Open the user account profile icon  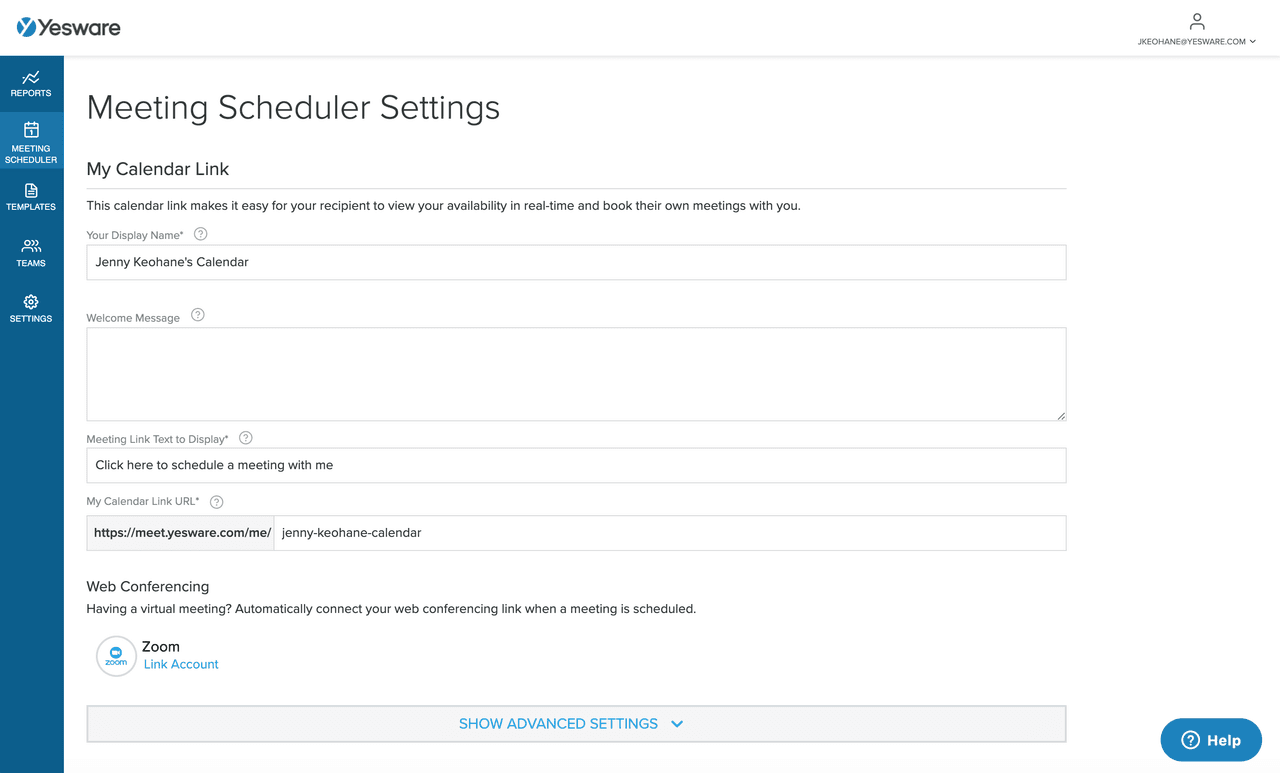tap(1196, 19)
